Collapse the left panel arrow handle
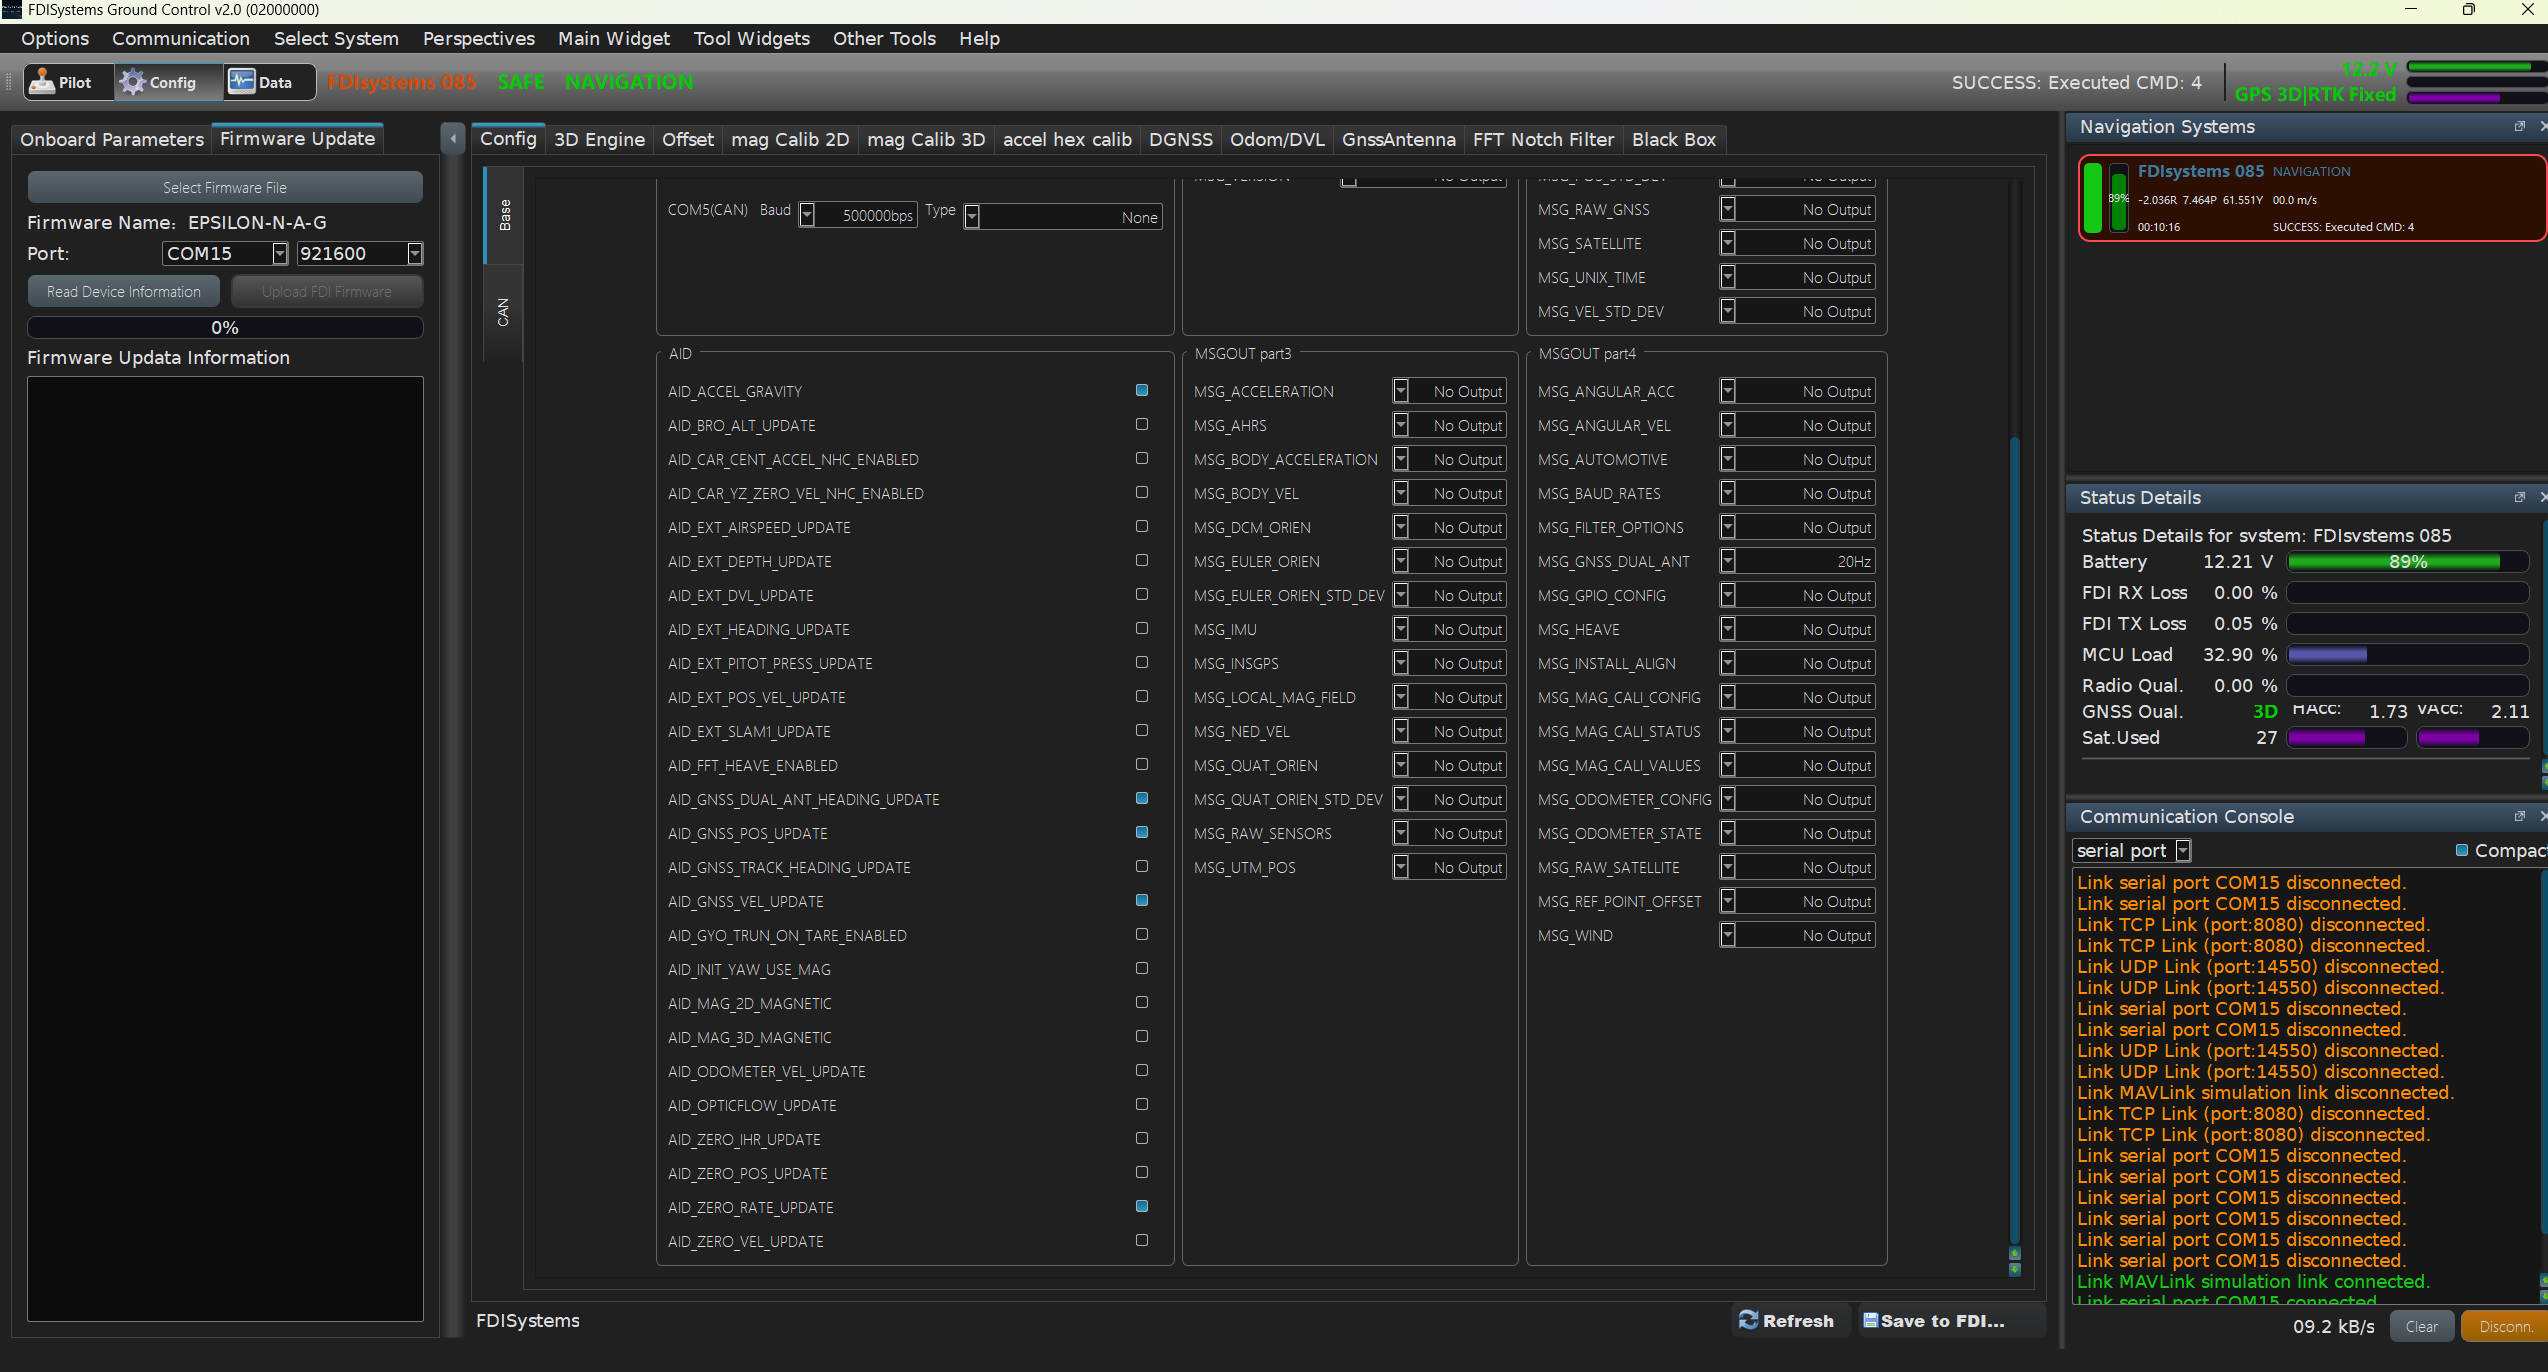 pos(453,139)
